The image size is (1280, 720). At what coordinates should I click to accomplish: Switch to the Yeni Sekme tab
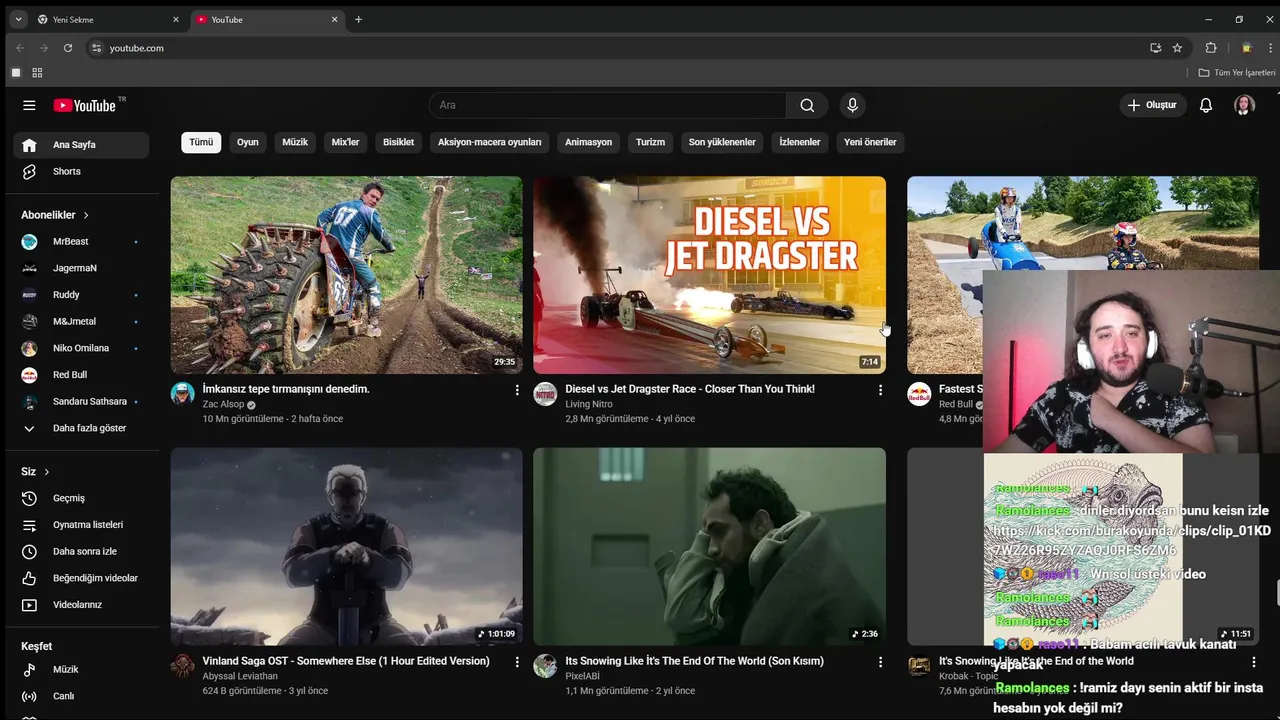(107, 19)
